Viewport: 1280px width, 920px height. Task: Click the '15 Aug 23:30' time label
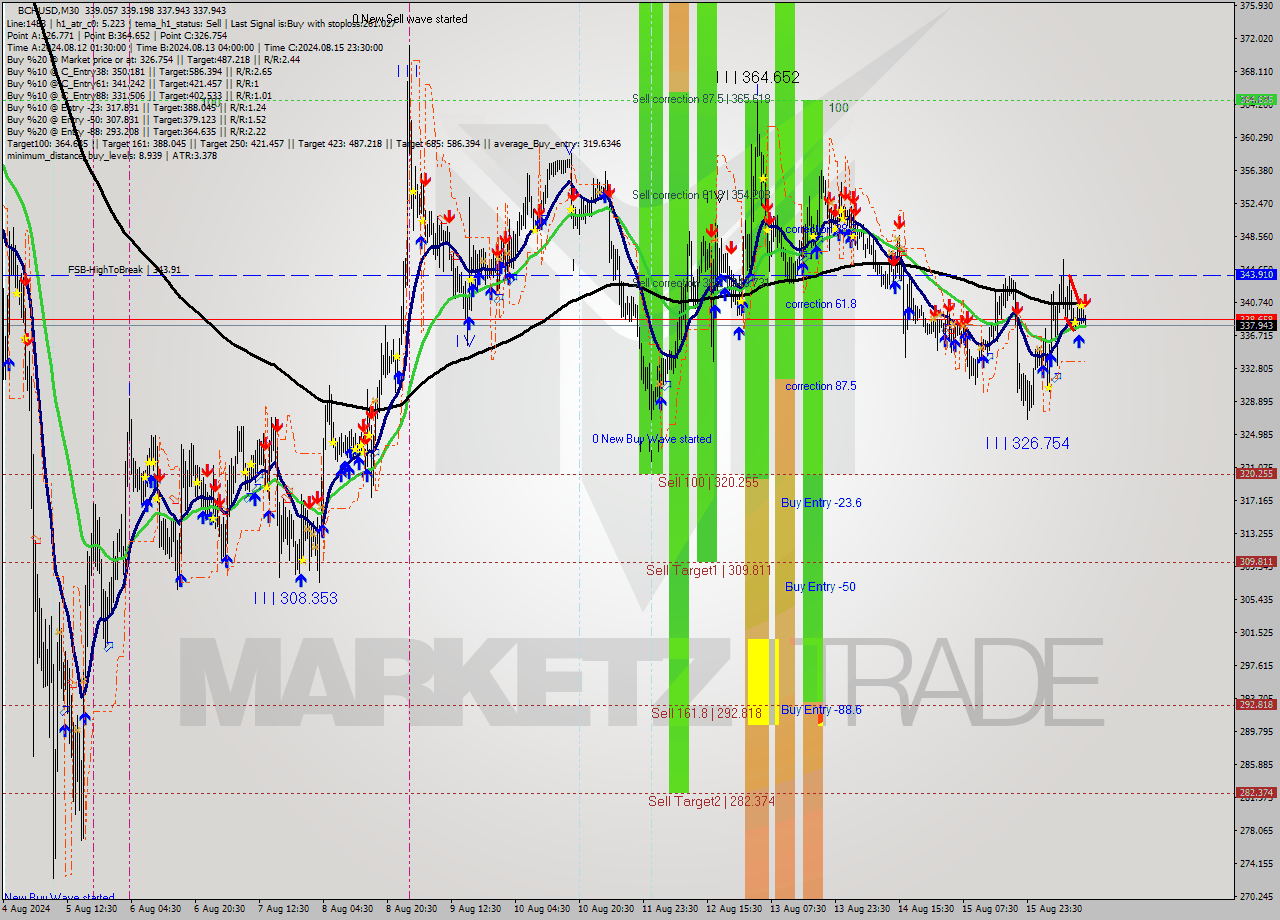tap(1054, 909)
